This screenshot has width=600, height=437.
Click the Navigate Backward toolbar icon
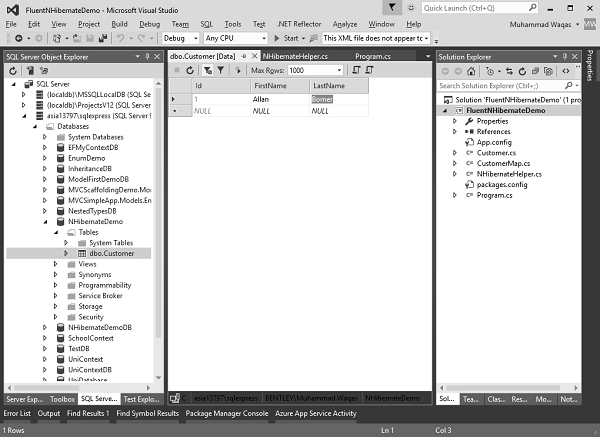(x=18, y=38)
